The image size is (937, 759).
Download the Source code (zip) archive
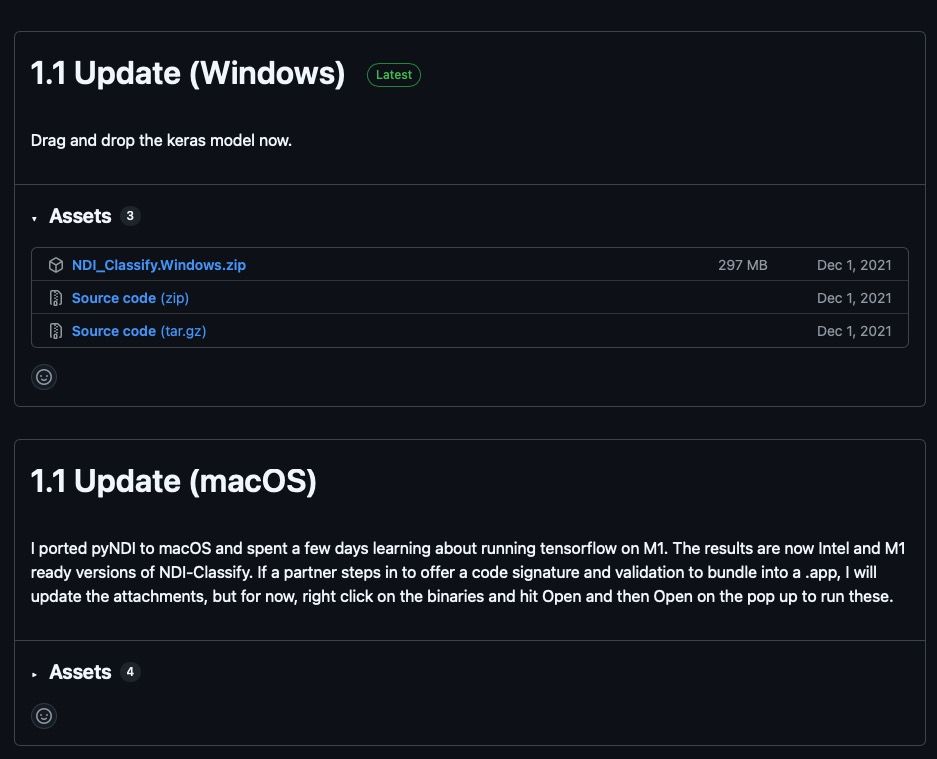[x=130, y=298]
